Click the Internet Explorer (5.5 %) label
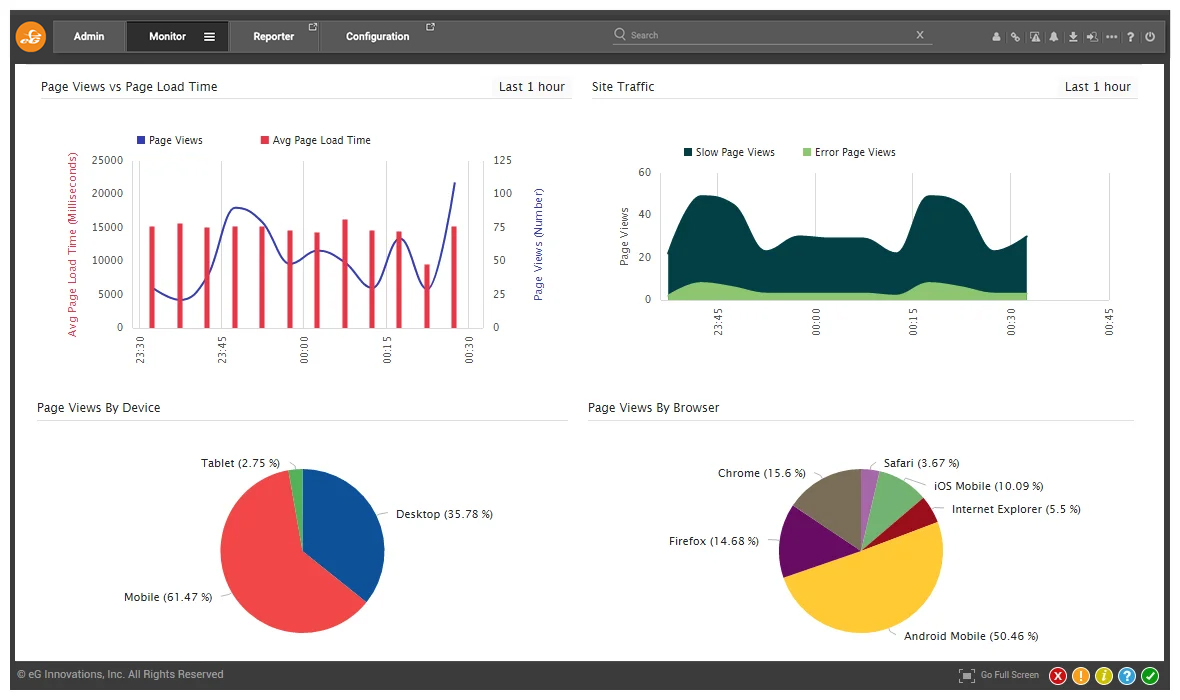1180x700 pixels. pyautogui.click(x=1016, y=510)
